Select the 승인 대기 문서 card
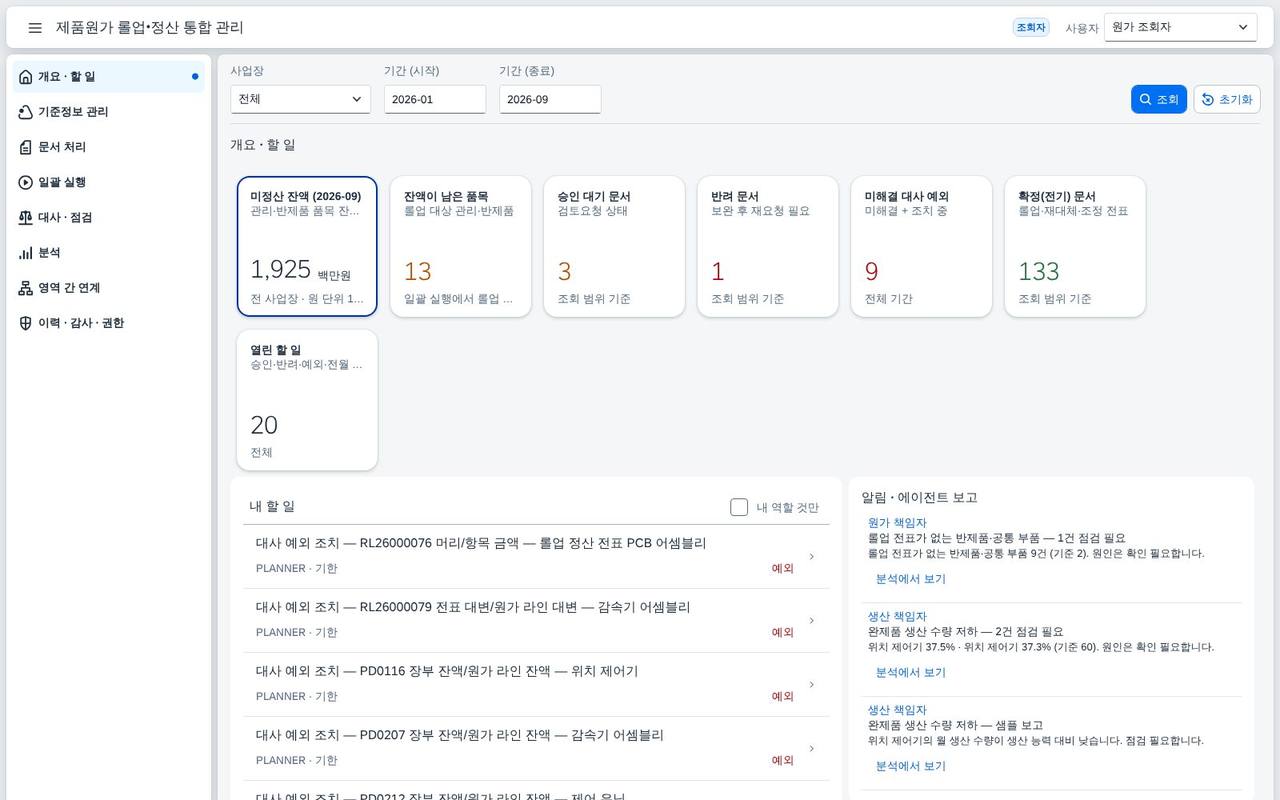Viewport: 1280px width, 800px height. pos(614,246)
